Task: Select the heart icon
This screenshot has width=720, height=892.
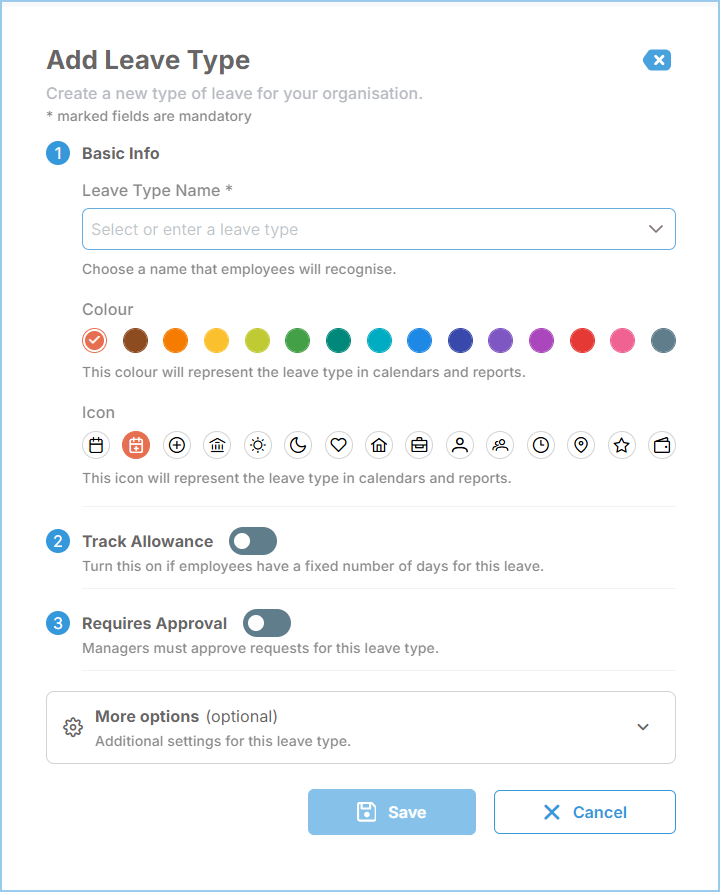Action: [x=338, y=445]
